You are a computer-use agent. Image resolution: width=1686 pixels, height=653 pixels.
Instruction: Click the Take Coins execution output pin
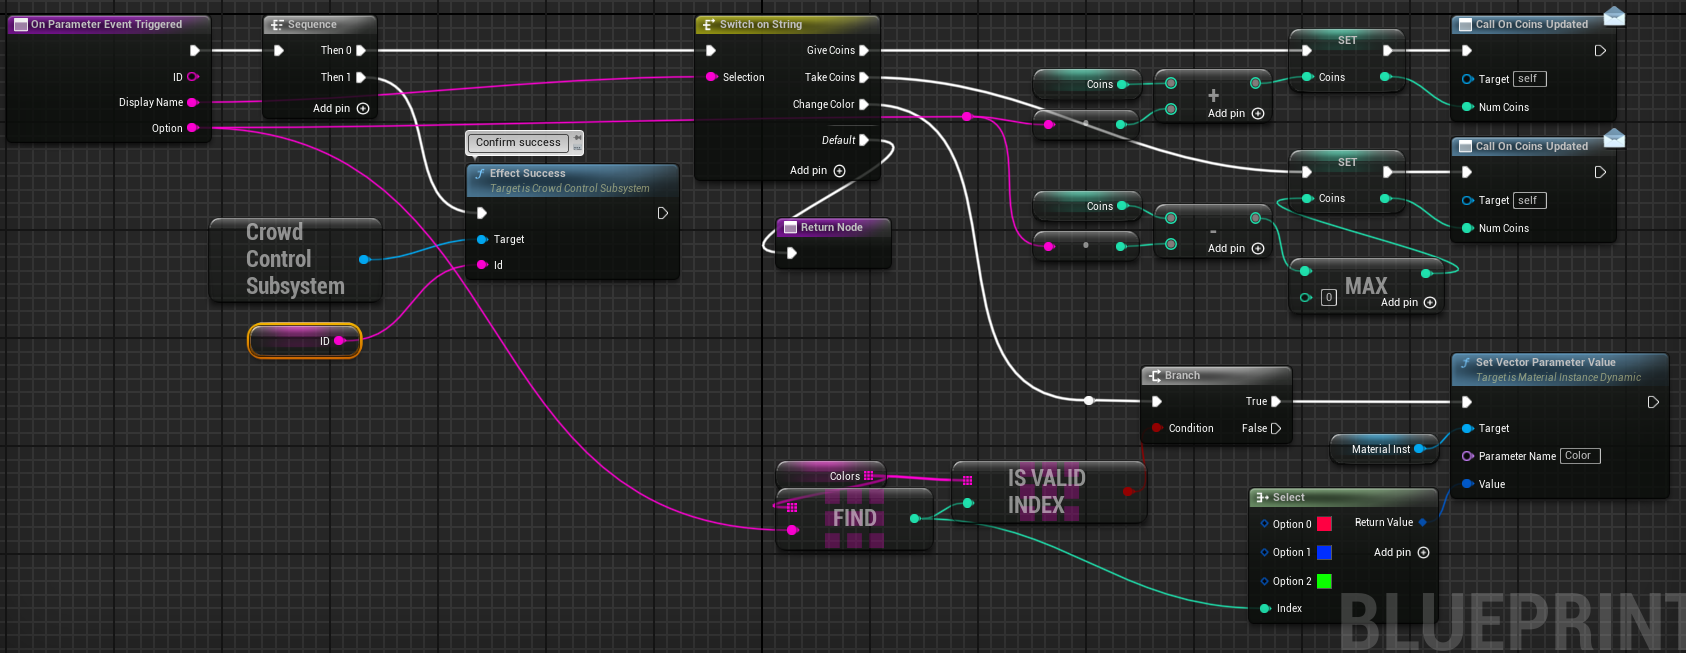point(864,77)
